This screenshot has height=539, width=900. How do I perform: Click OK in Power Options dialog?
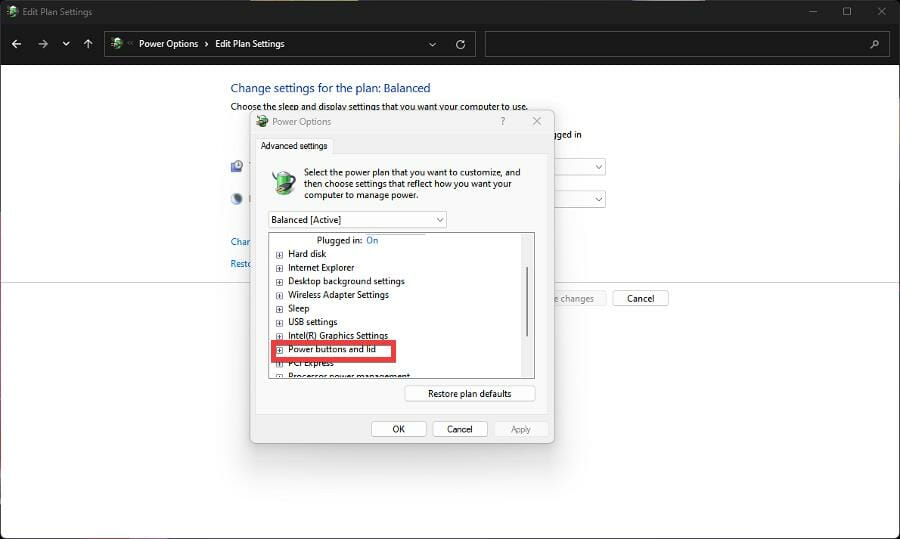(x=398, y=429)
